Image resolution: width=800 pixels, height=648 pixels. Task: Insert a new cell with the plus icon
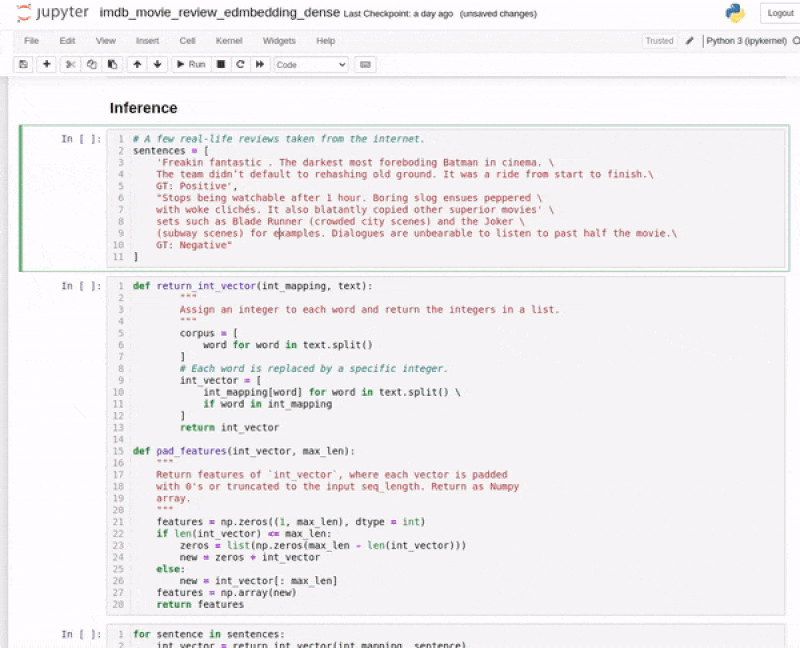(47, 64)
